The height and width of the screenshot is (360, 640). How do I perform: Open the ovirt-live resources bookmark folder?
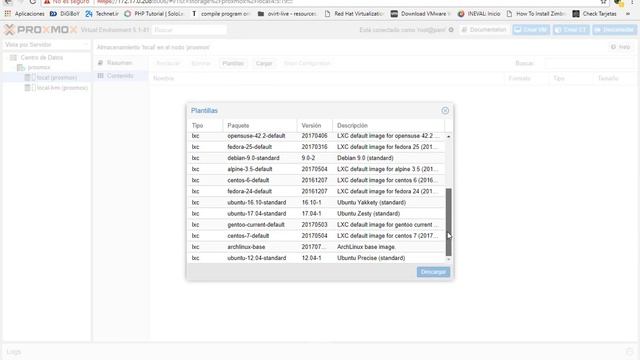[x=287, y=14]
